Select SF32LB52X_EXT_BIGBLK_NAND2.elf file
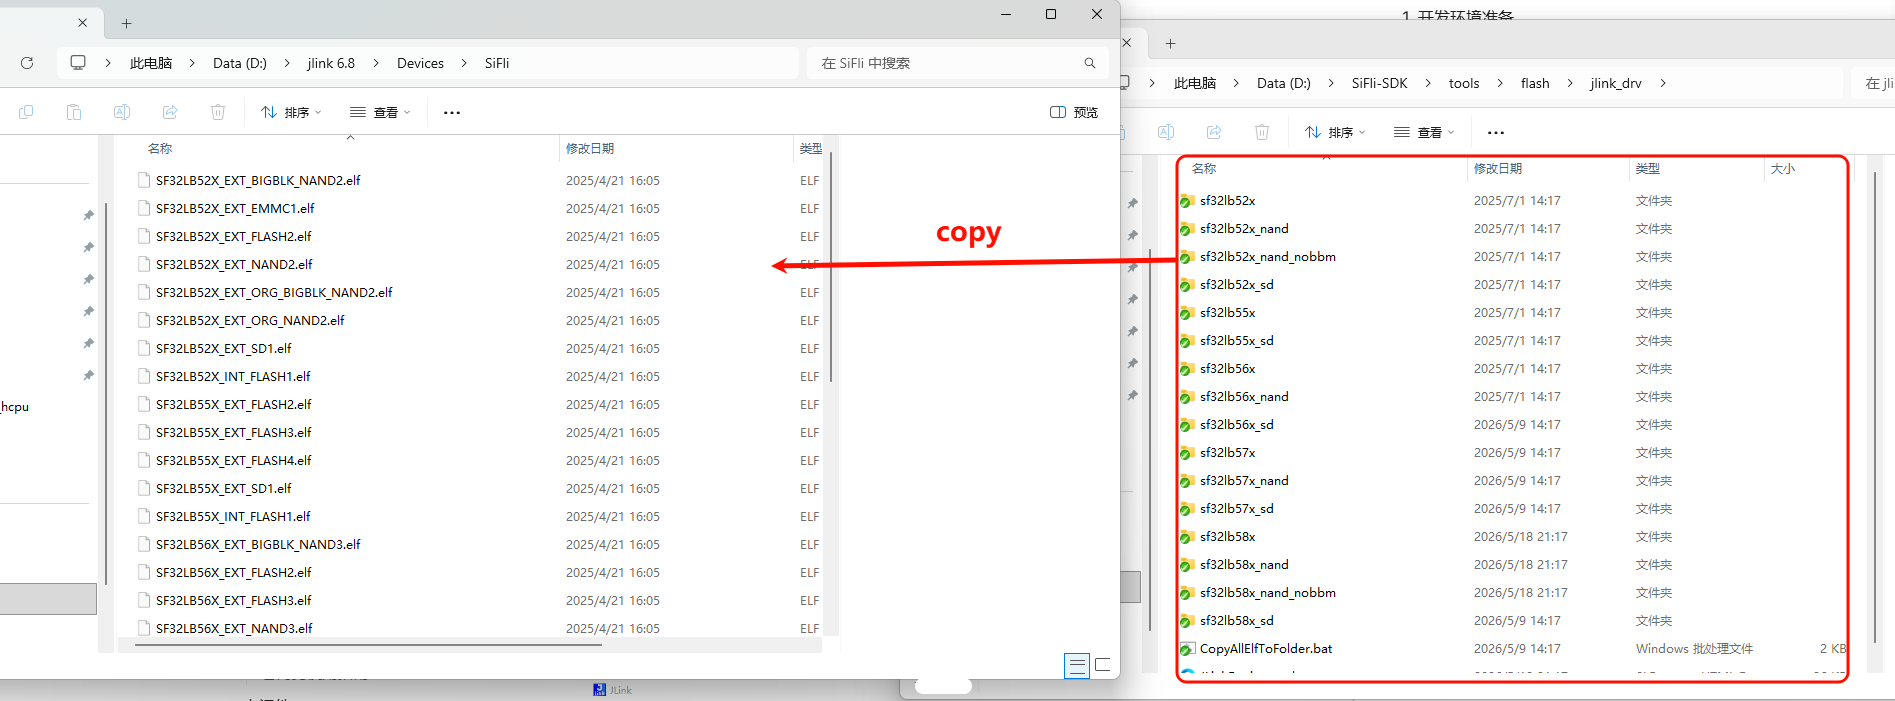Image resolution: width=1895 pixels, height=701 pixels. tap(258, 180)
